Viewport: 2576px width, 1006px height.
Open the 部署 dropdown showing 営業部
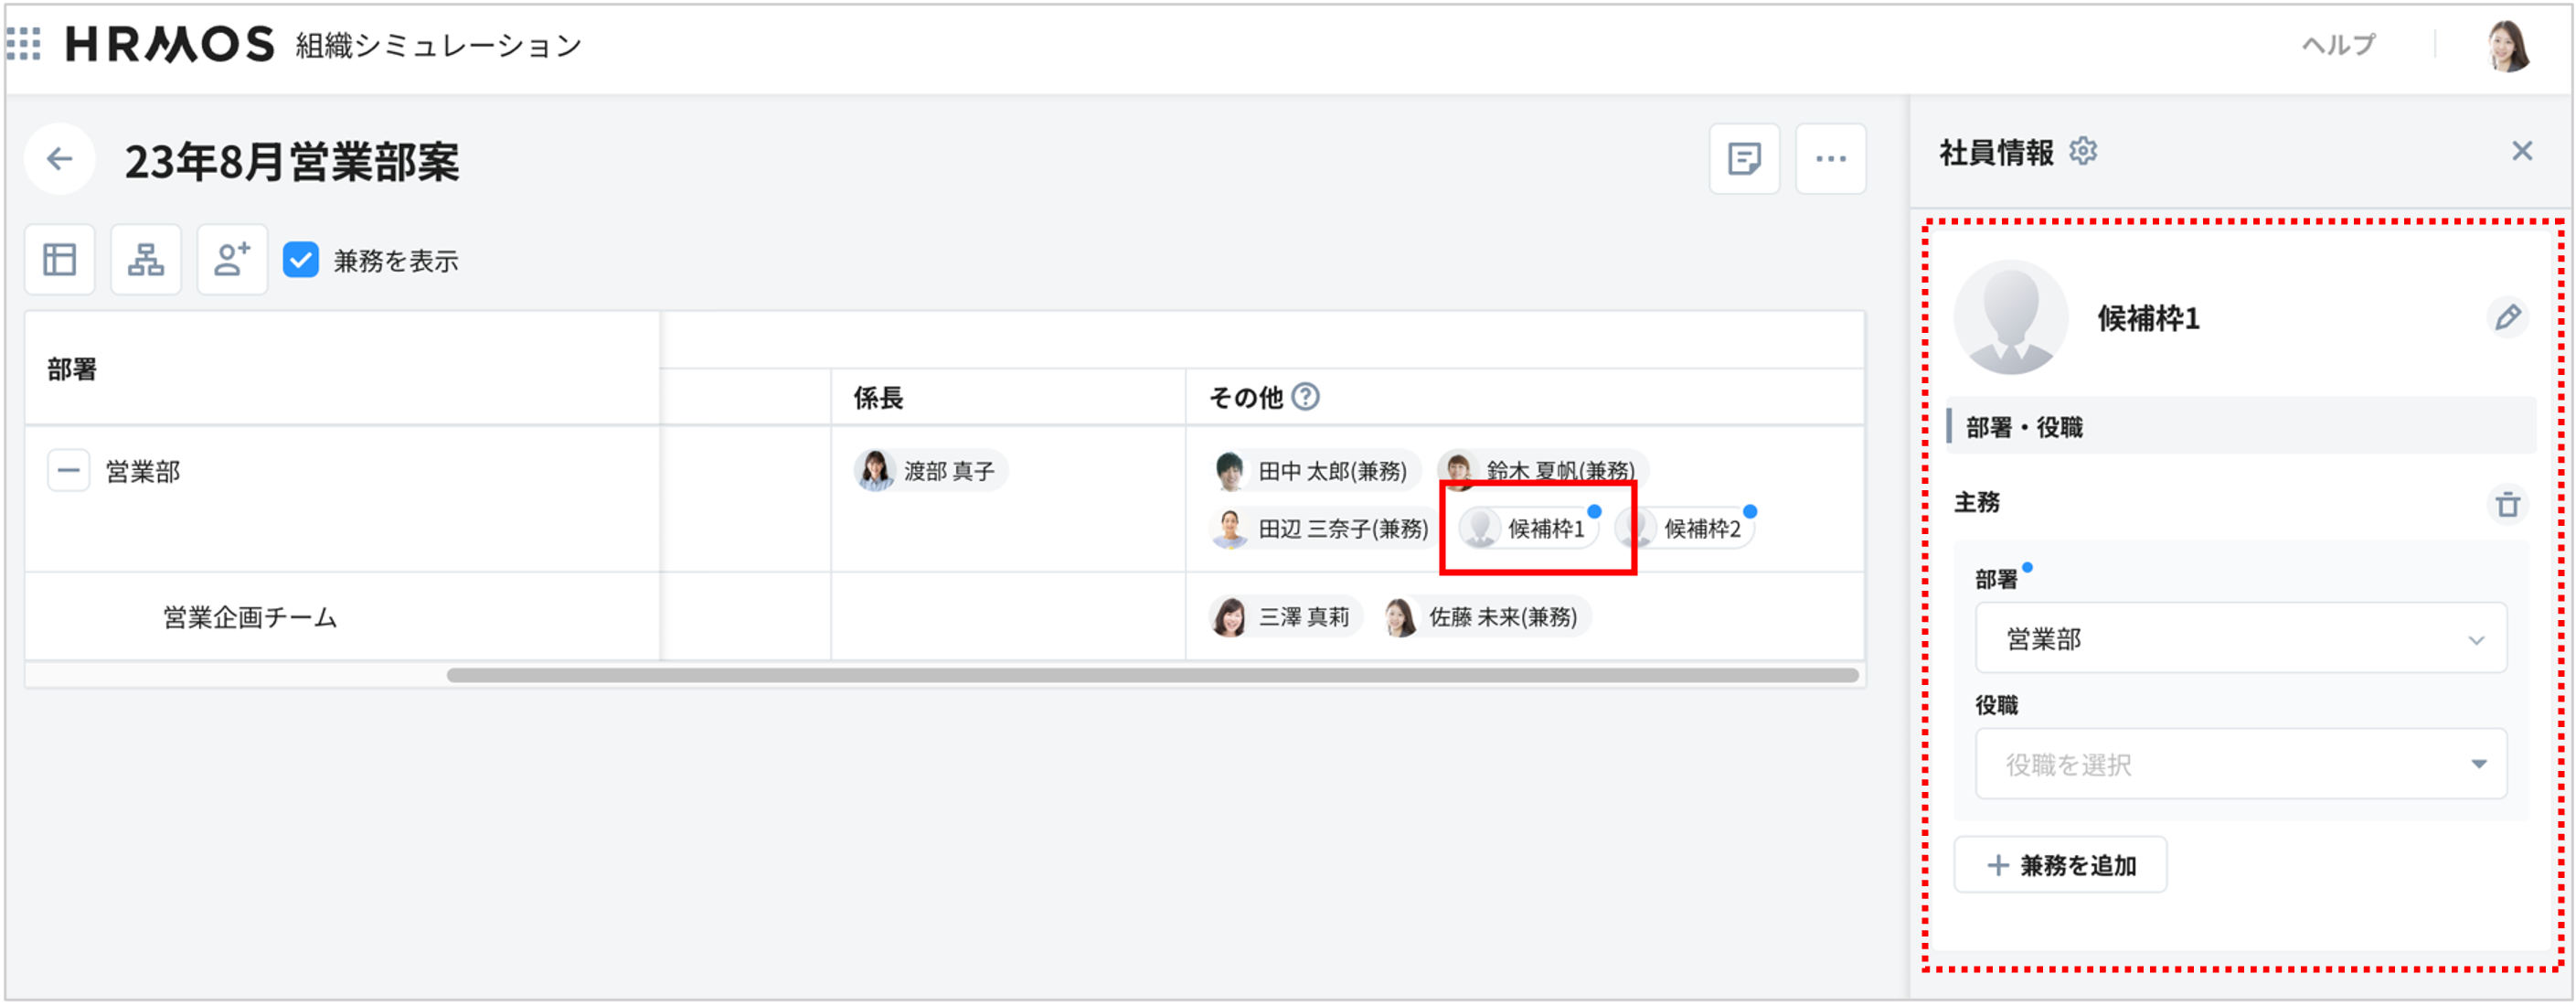click(2240, 637)
